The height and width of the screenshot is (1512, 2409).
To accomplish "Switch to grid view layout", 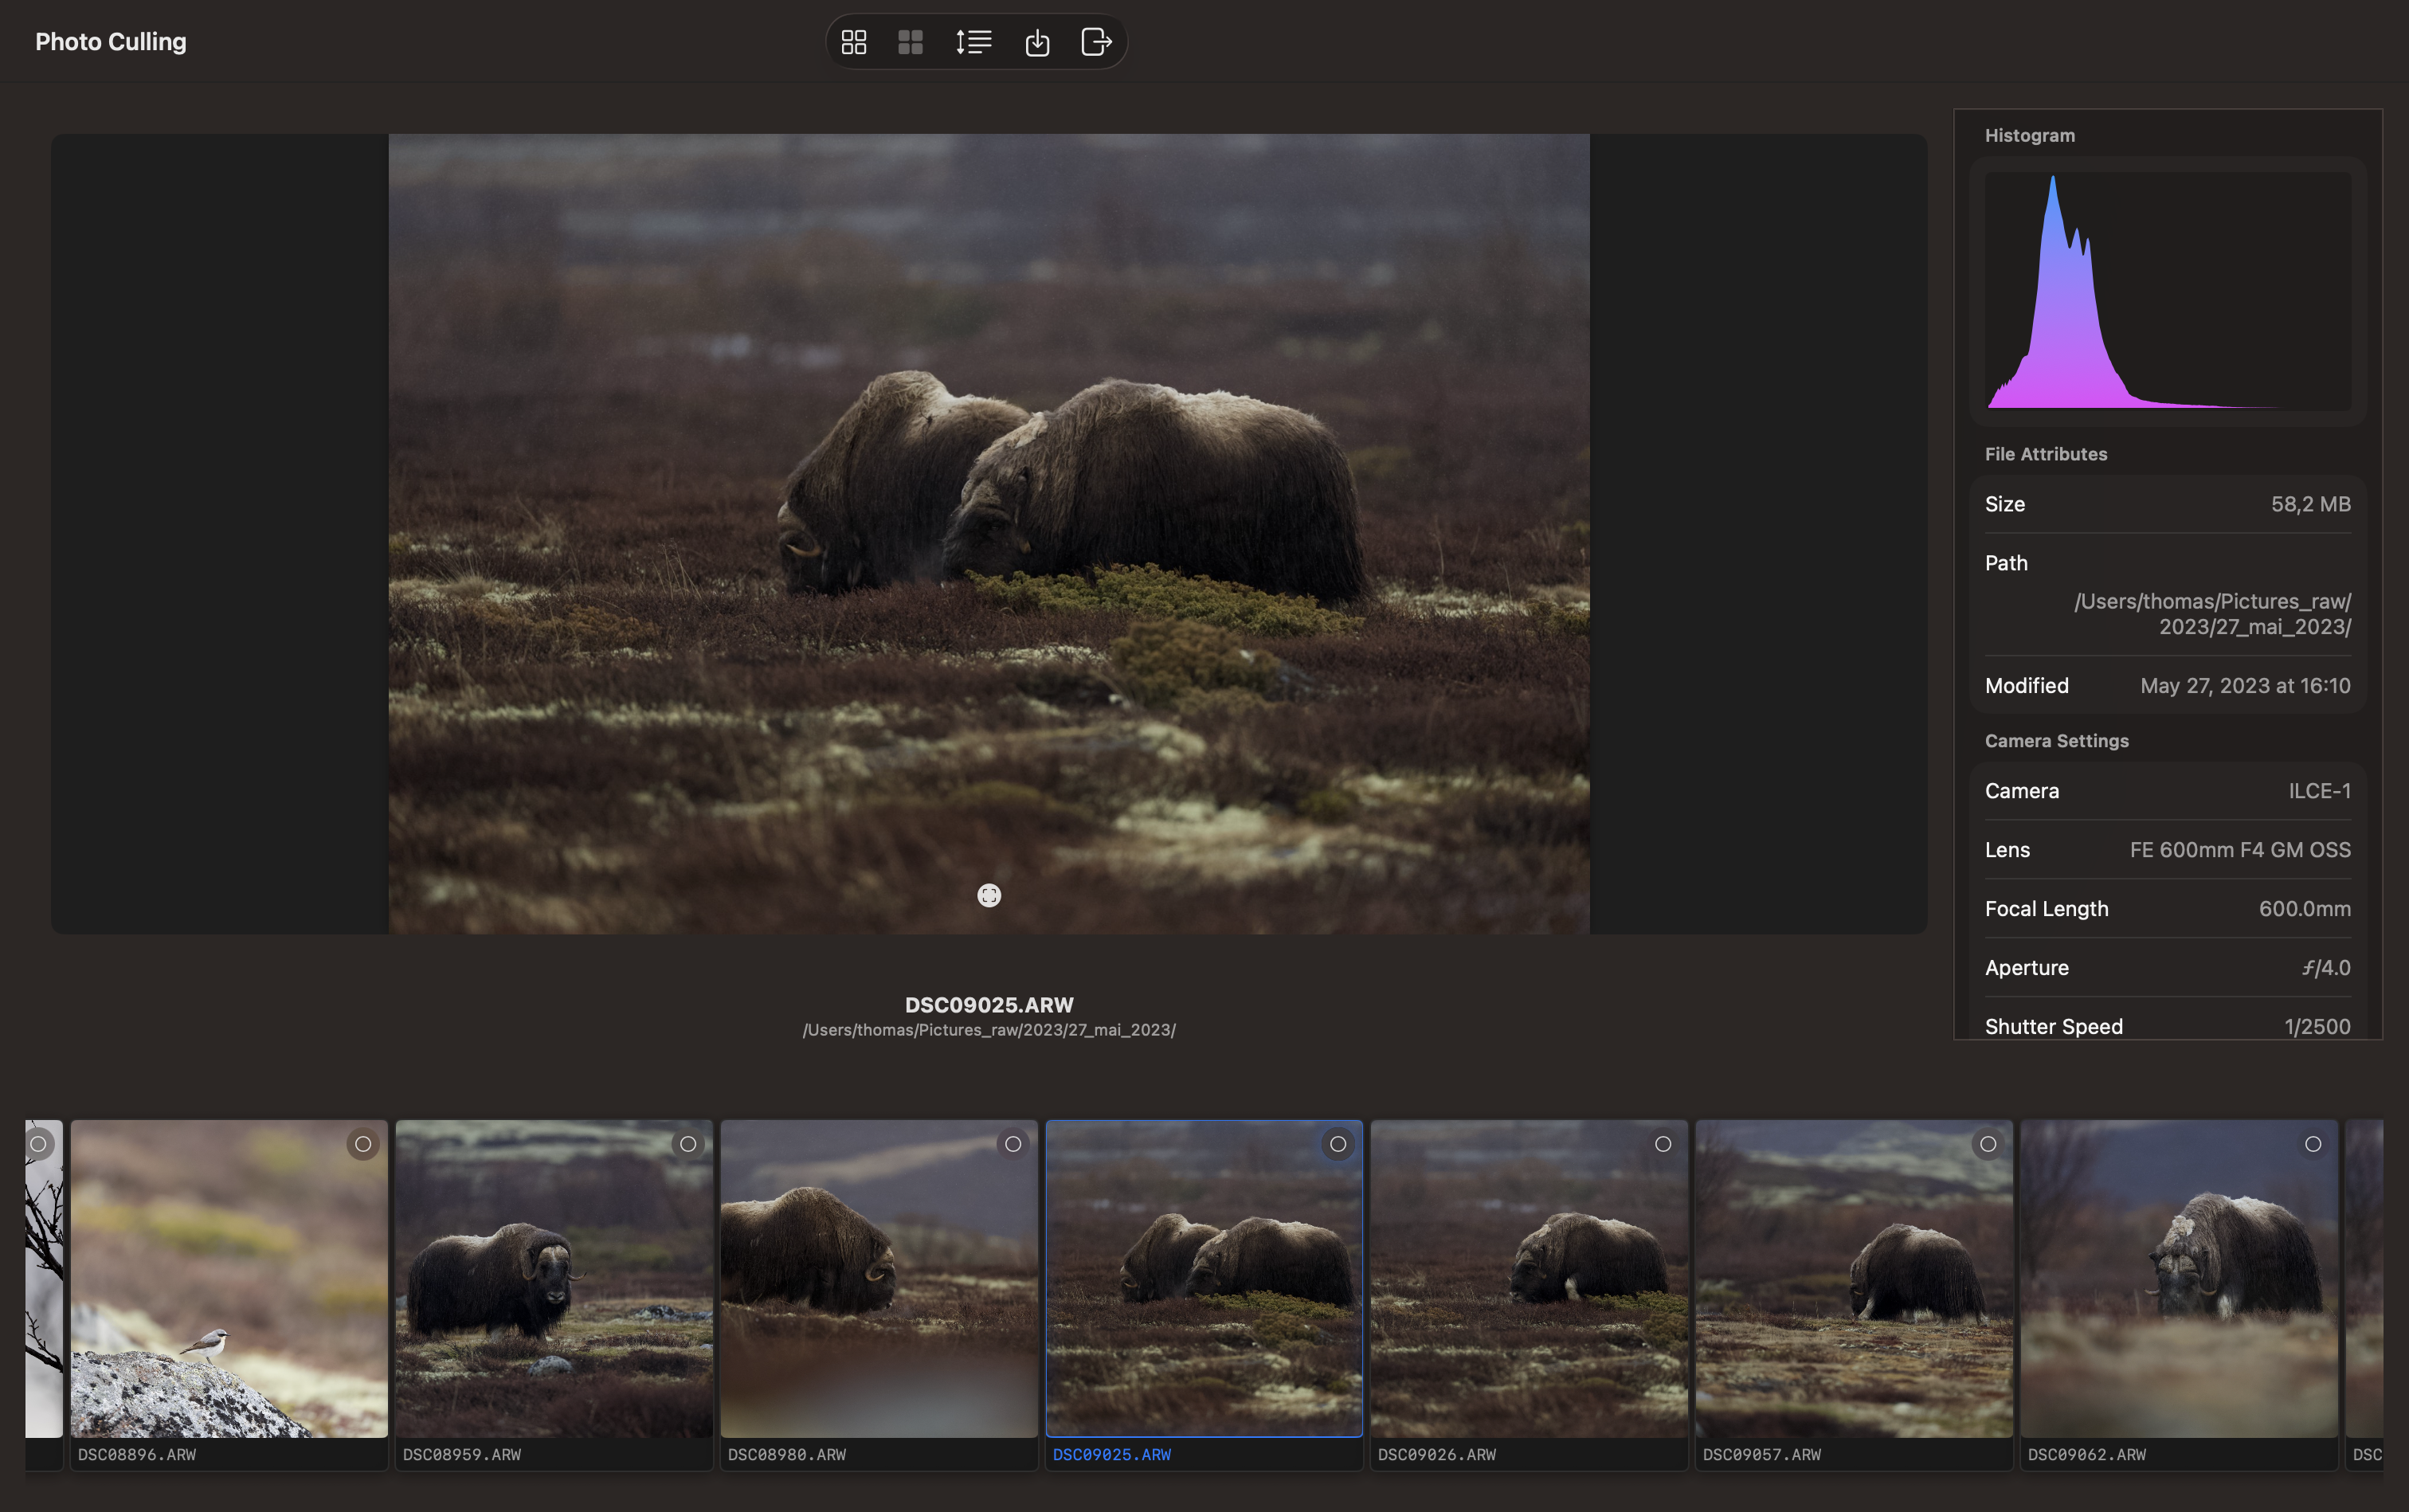I will pos(855,41).
